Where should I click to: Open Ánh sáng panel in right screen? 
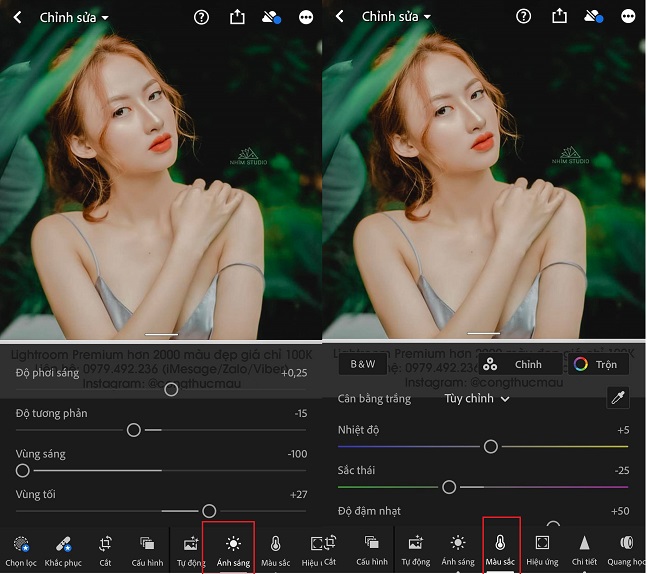point(458,550)
